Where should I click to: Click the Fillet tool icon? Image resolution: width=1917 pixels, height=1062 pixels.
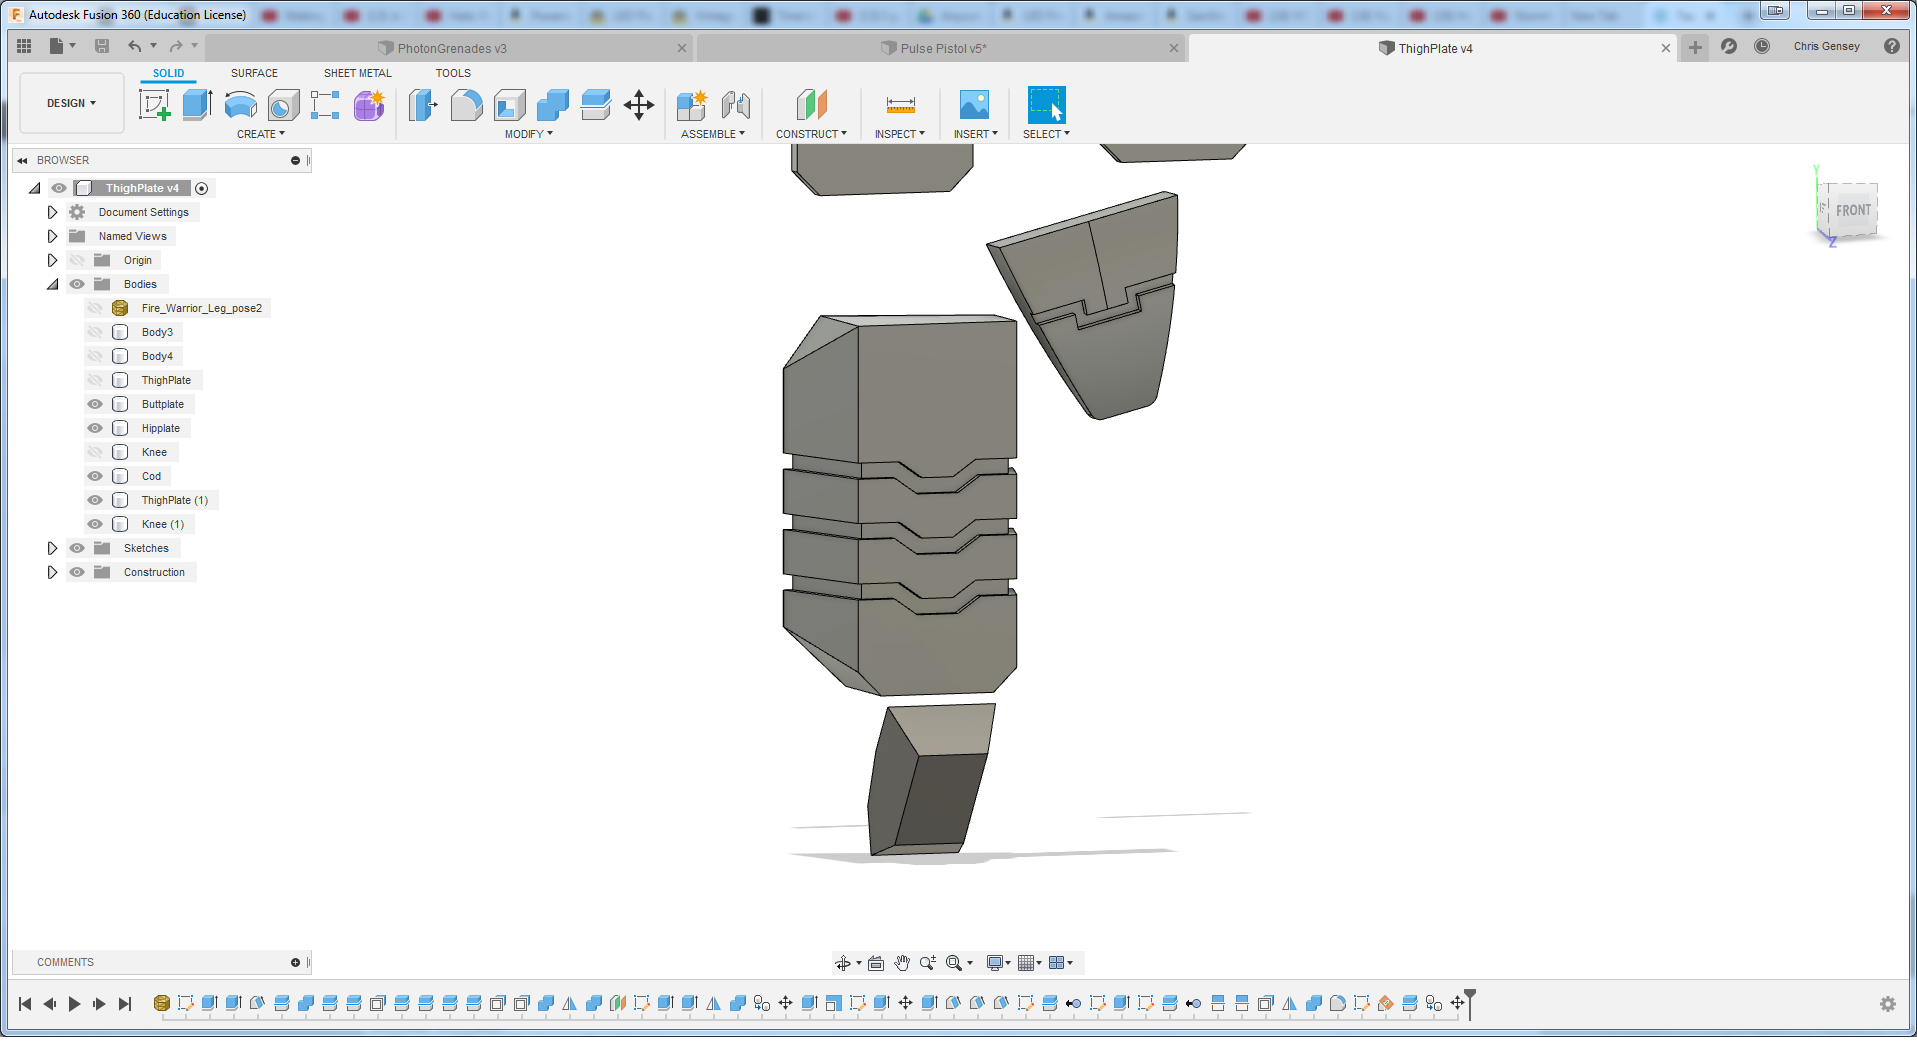pyautogui.click(x=466, y=105)
